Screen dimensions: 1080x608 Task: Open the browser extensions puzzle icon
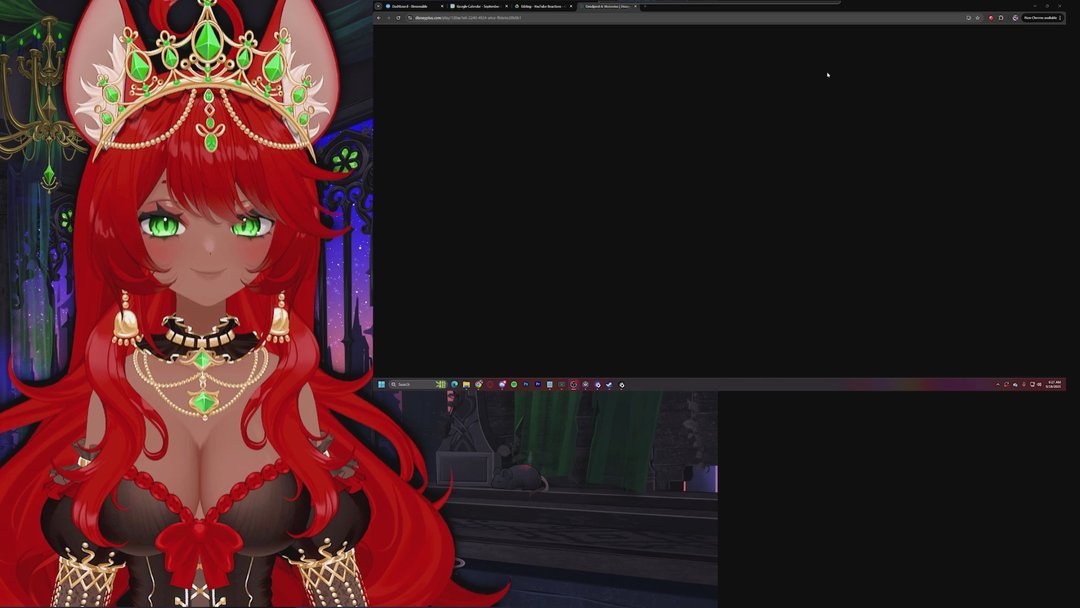click(1001, 18)
